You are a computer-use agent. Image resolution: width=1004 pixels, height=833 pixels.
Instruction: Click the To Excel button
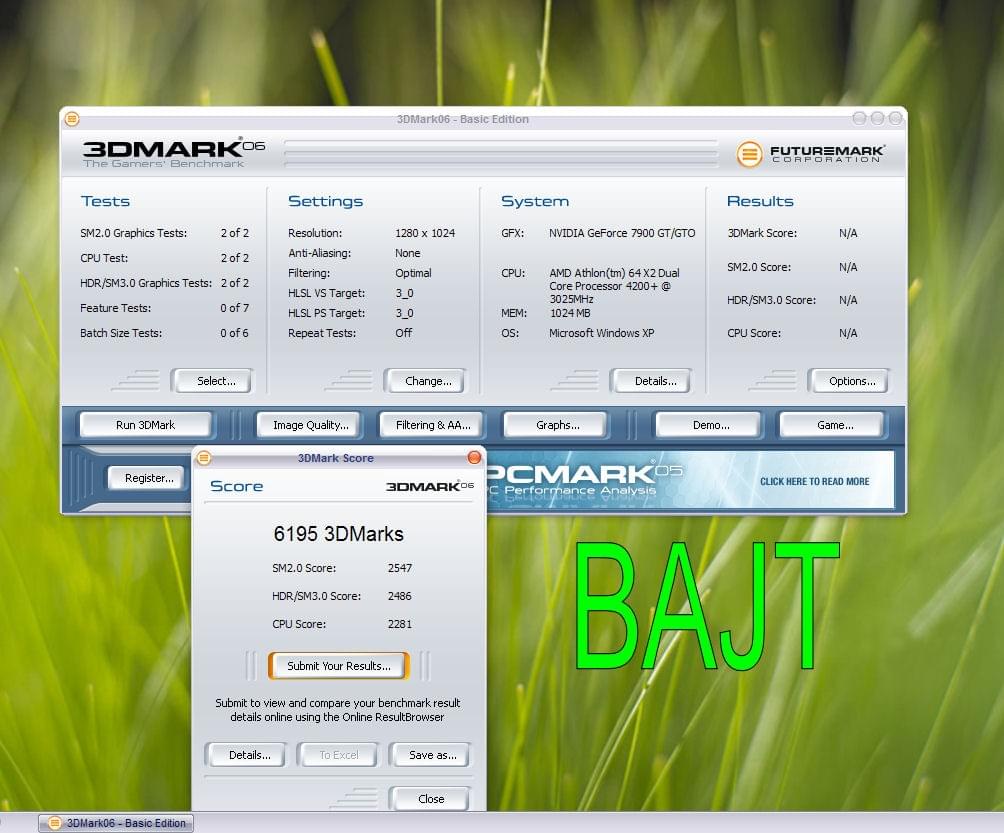(339, 755)
